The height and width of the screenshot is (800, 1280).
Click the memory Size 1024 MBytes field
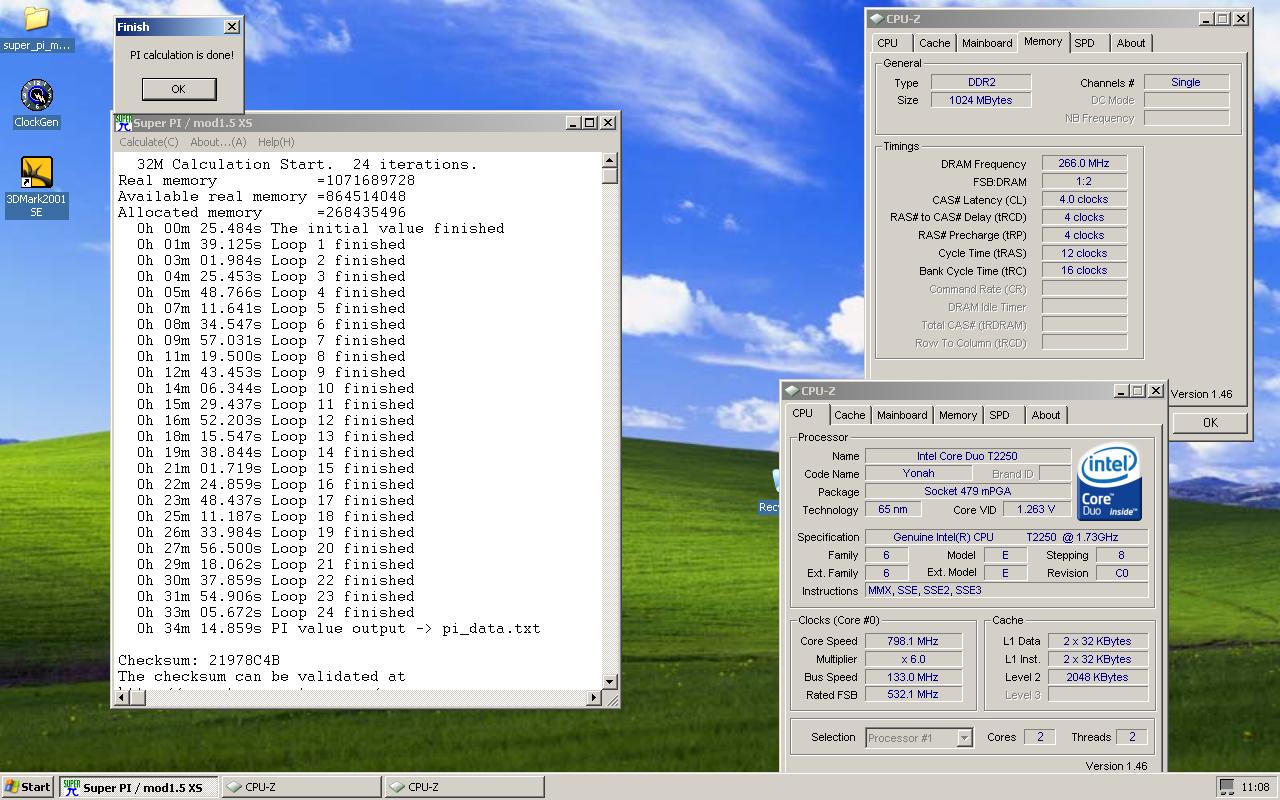coord(981,100)
